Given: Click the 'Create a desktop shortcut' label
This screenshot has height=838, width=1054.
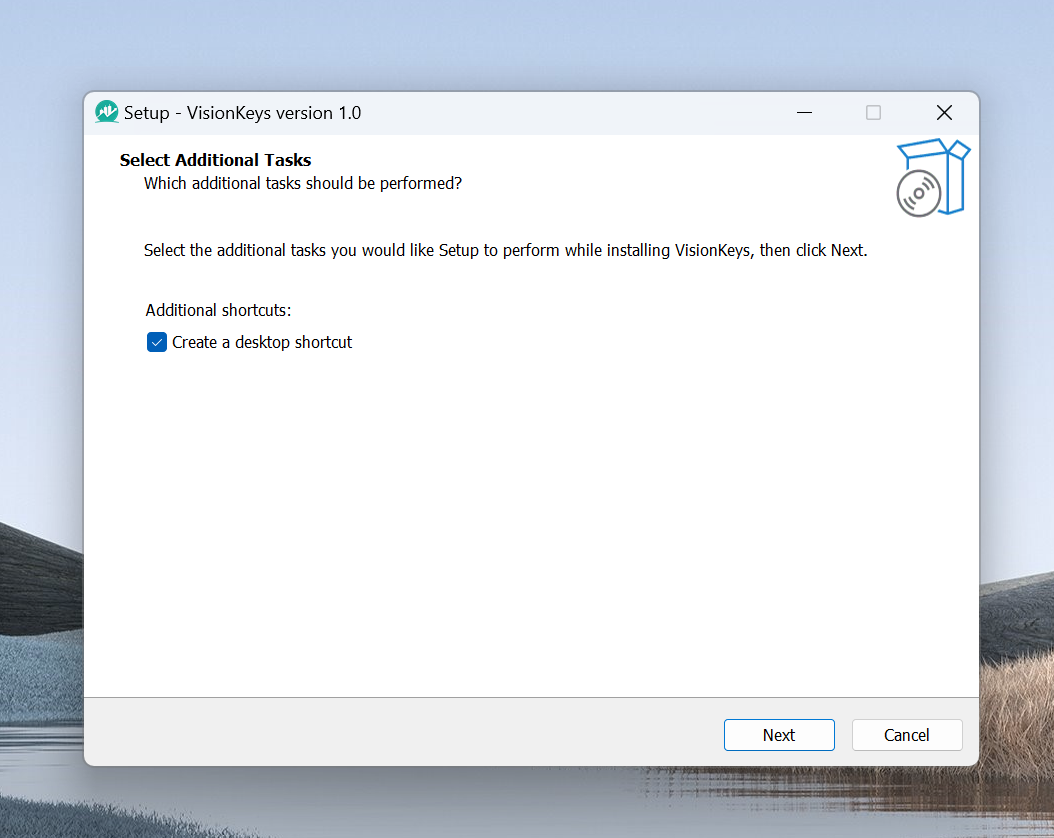Looking at the screenshot, I should coord(262,342).
